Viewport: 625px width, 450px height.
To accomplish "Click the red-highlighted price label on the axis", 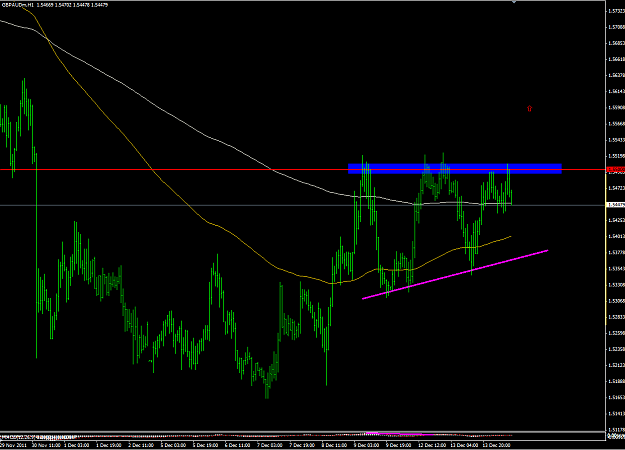I will [615, 170].
